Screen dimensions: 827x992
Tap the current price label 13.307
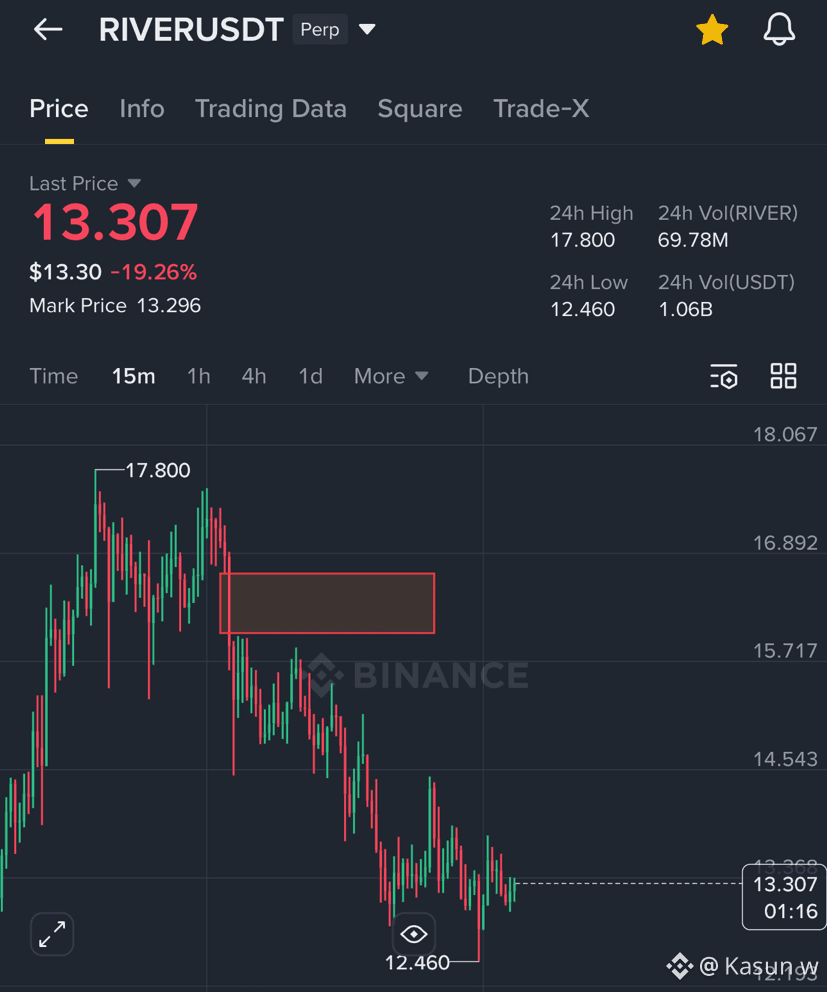785,897
